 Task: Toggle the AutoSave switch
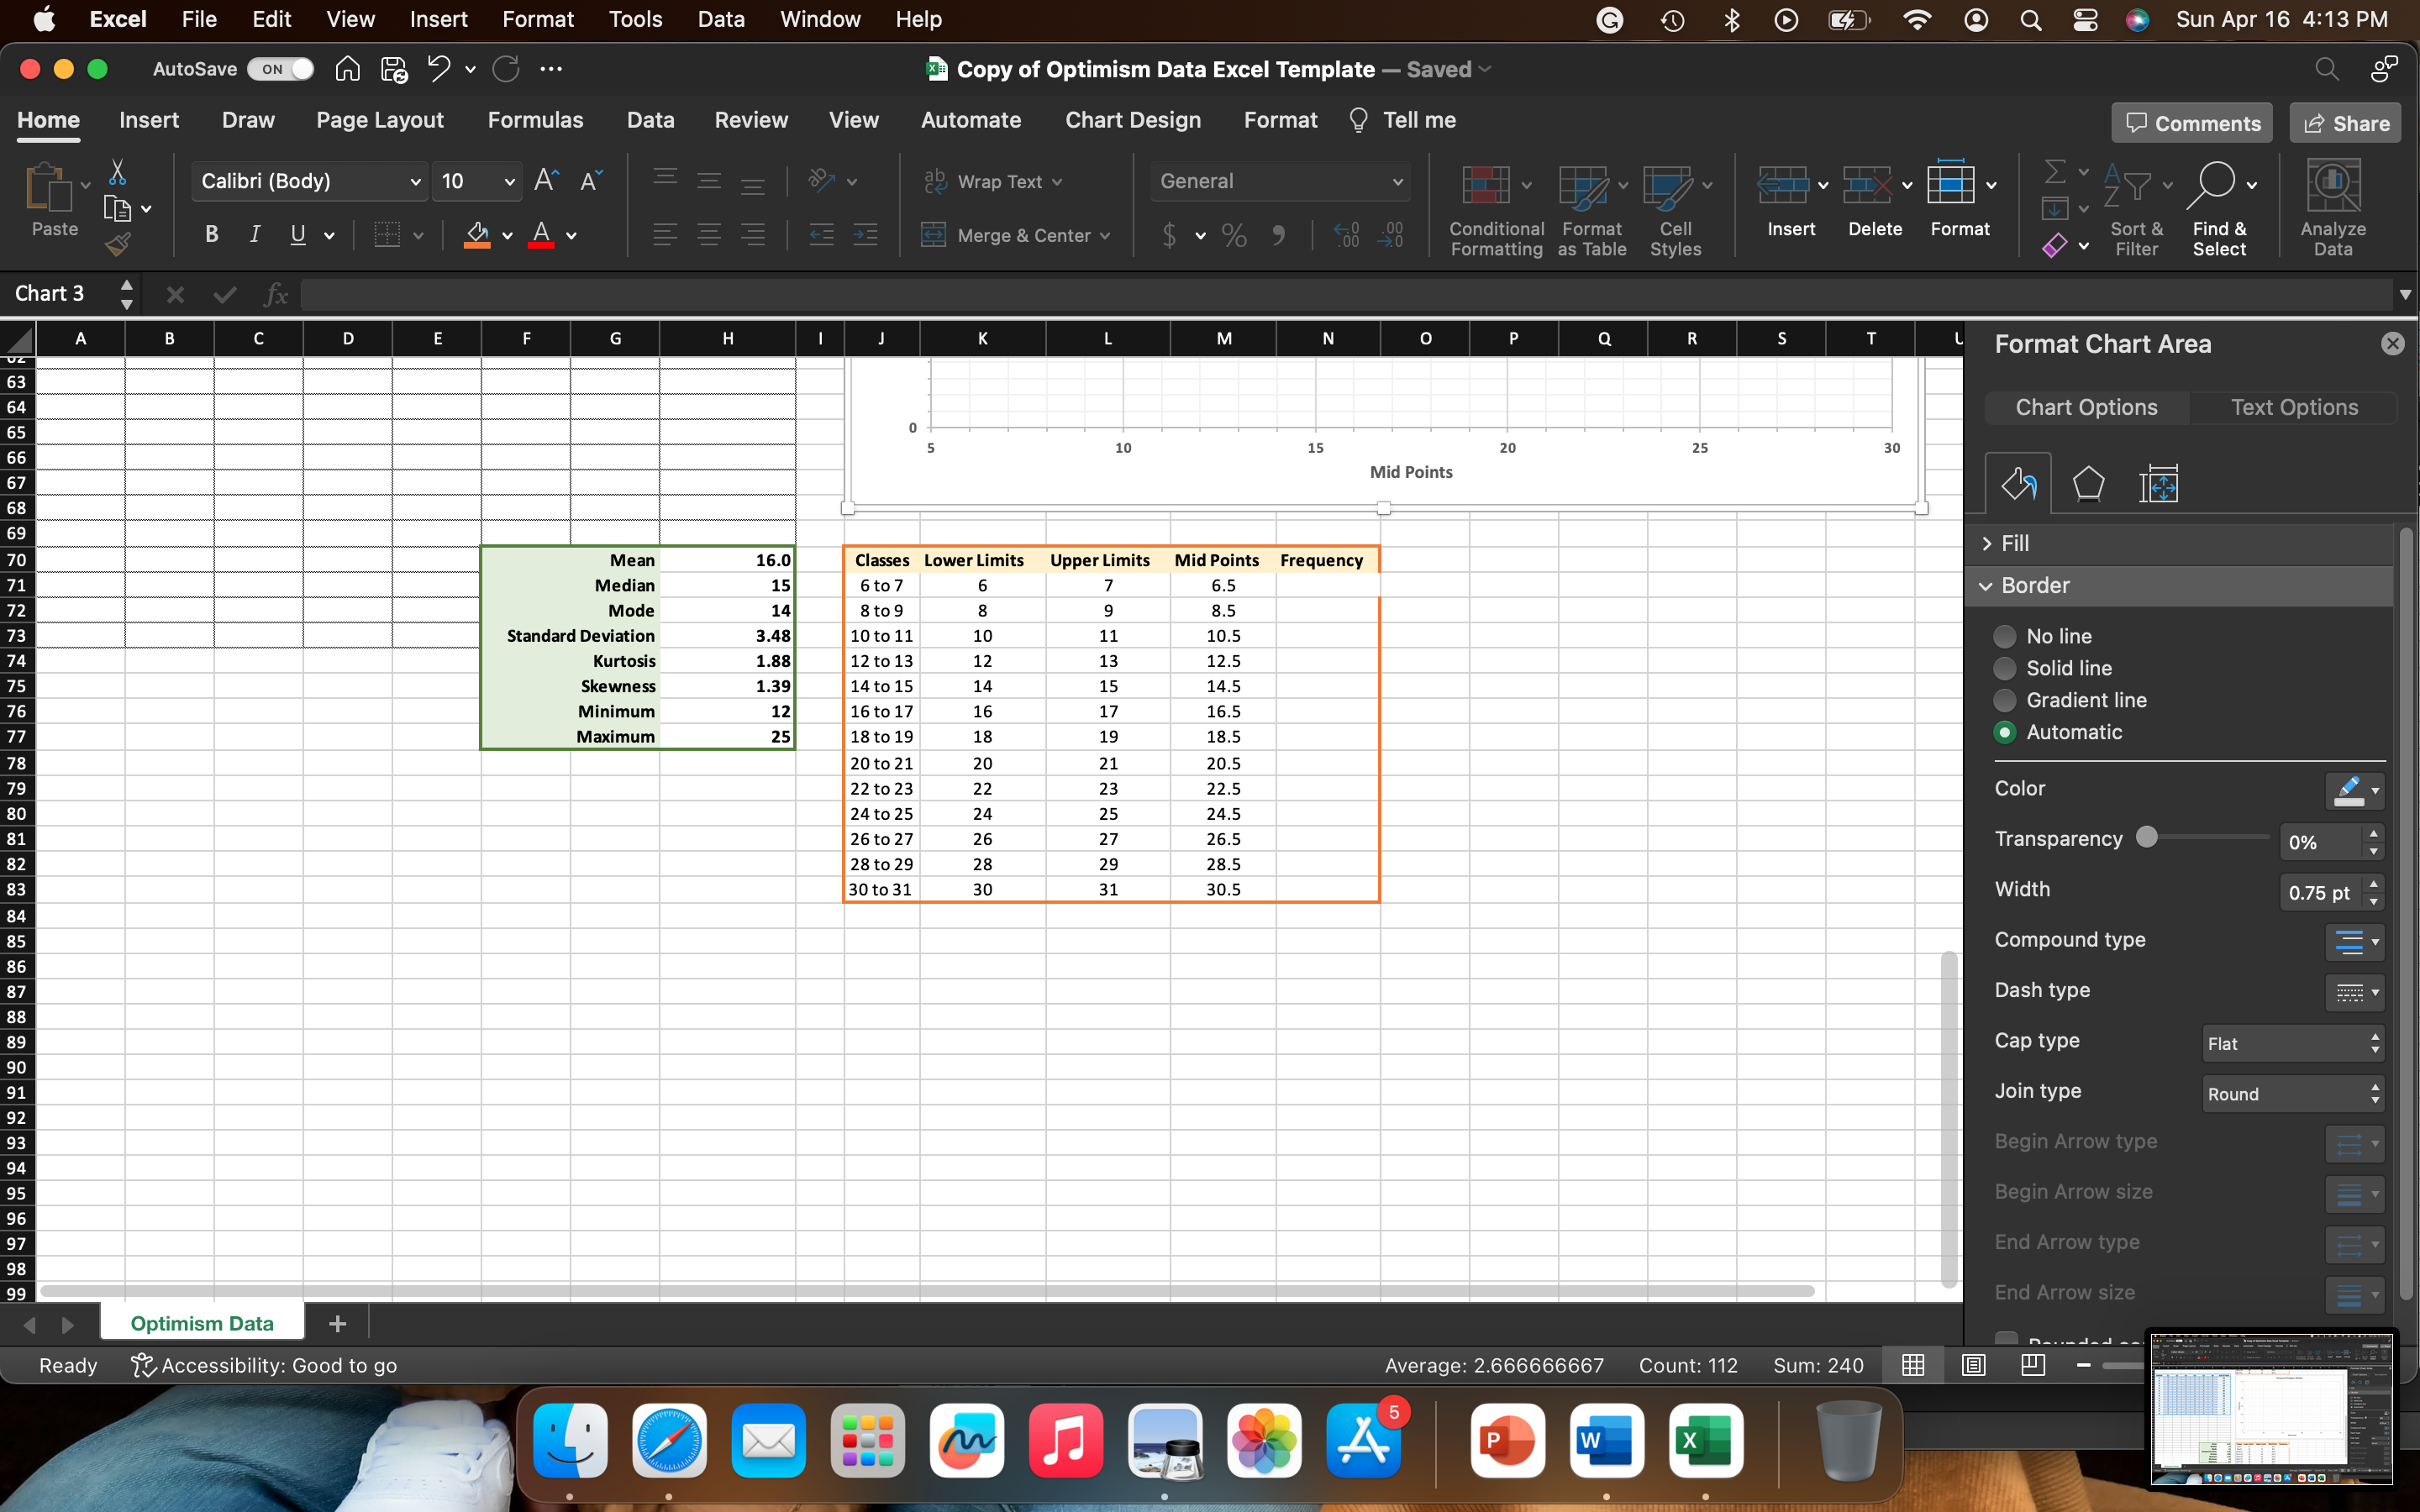281,69
